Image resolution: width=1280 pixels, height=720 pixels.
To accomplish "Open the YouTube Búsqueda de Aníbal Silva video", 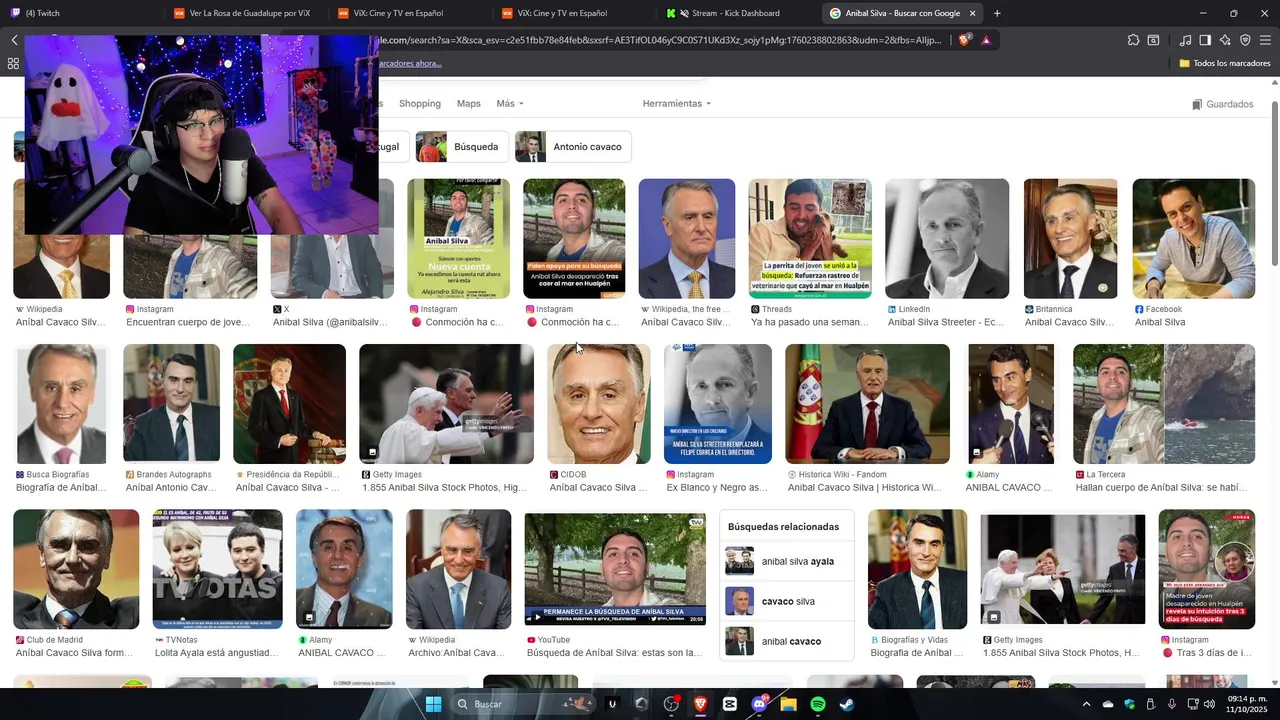I will (x=615, y=569).
